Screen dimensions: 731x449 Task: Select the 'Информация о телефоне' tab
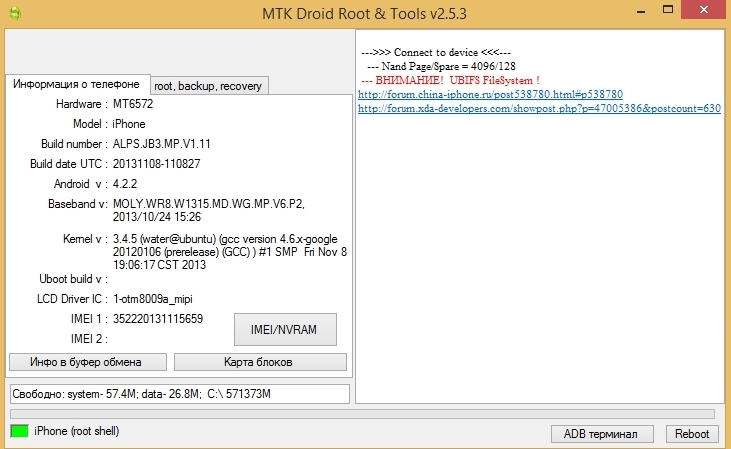[x=77, y=84]
